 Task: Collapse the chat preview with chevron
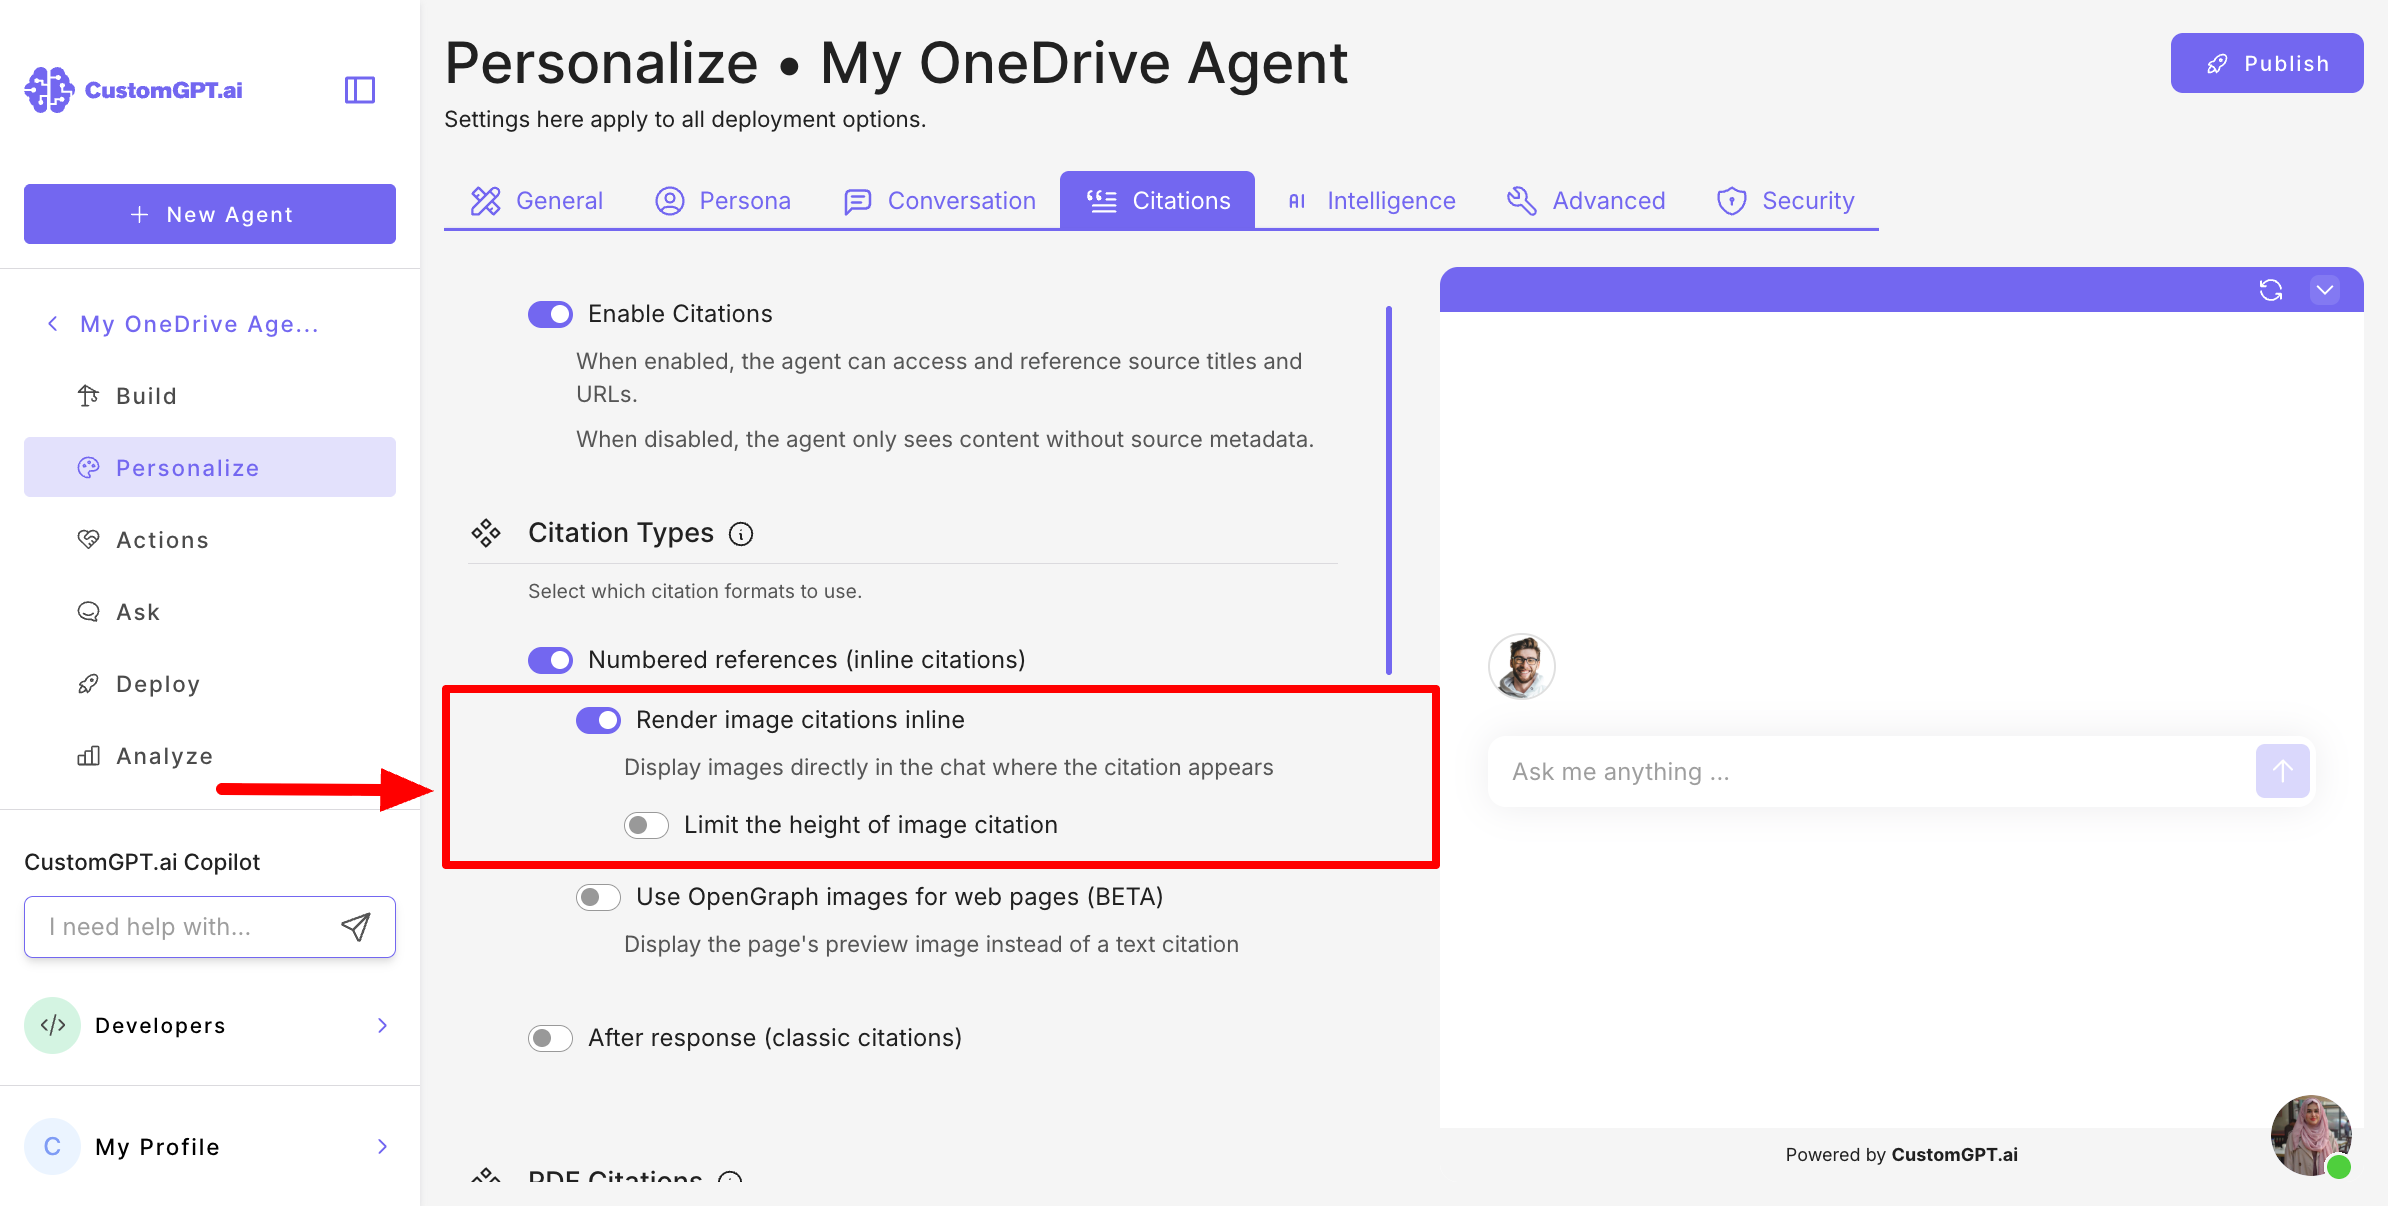pyautogui.click(x=2325, y=290)
